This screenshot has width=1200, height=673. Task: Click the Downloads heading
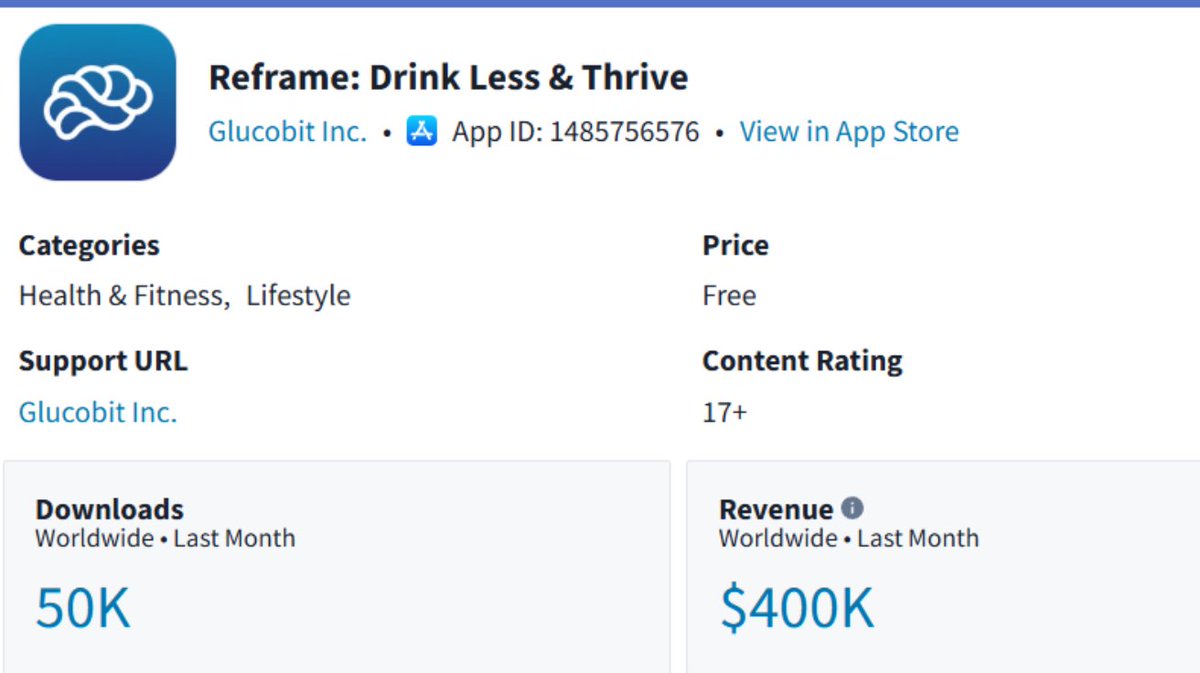coord(110,509)
